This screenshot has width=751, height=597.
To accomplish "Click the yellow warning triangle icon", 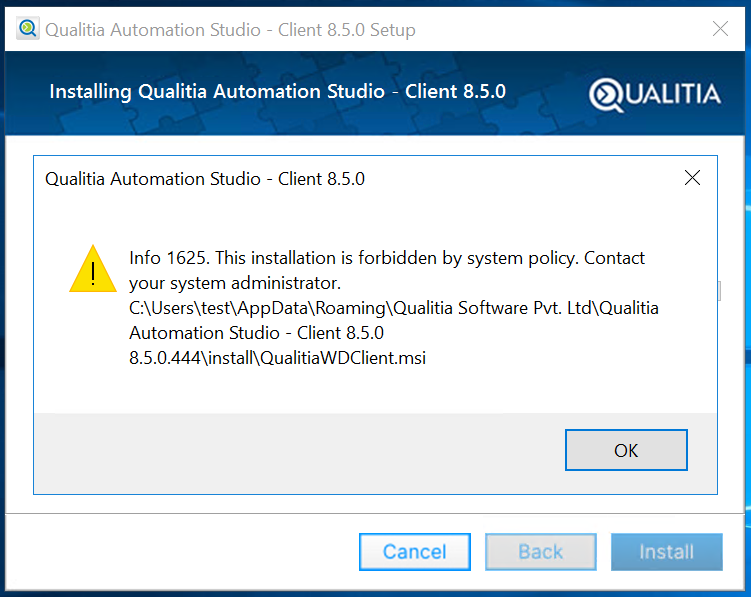I will 93,269.
